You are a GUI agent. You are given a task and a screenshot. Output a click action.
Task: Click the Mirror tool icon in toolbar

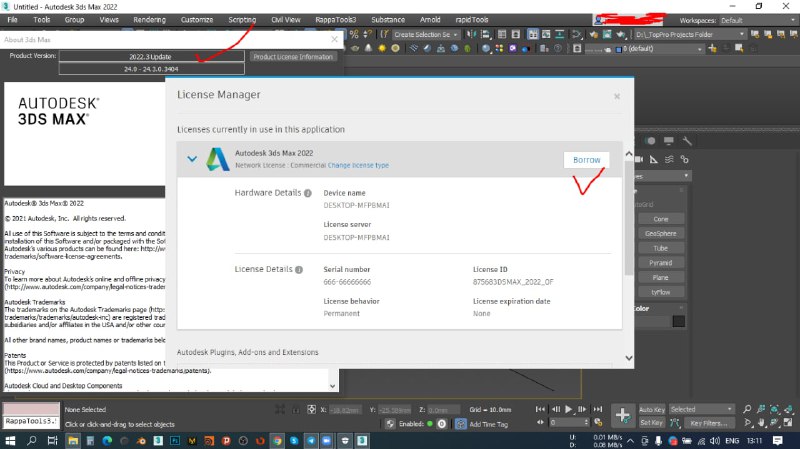(x=471, y=34)
